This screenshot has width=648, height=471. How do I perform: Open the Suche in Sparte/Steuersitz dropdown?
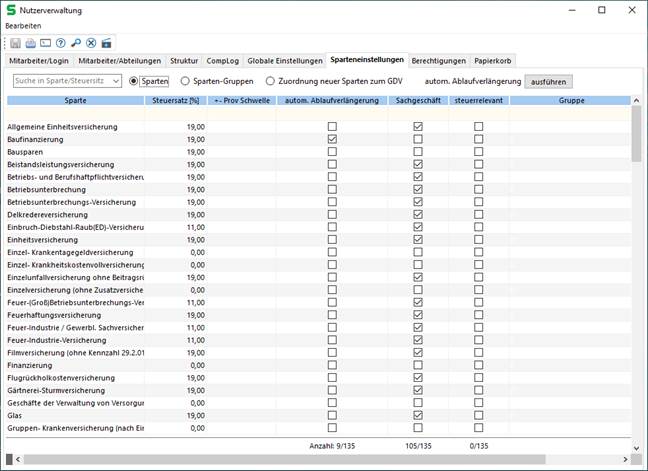coord(116,80)
